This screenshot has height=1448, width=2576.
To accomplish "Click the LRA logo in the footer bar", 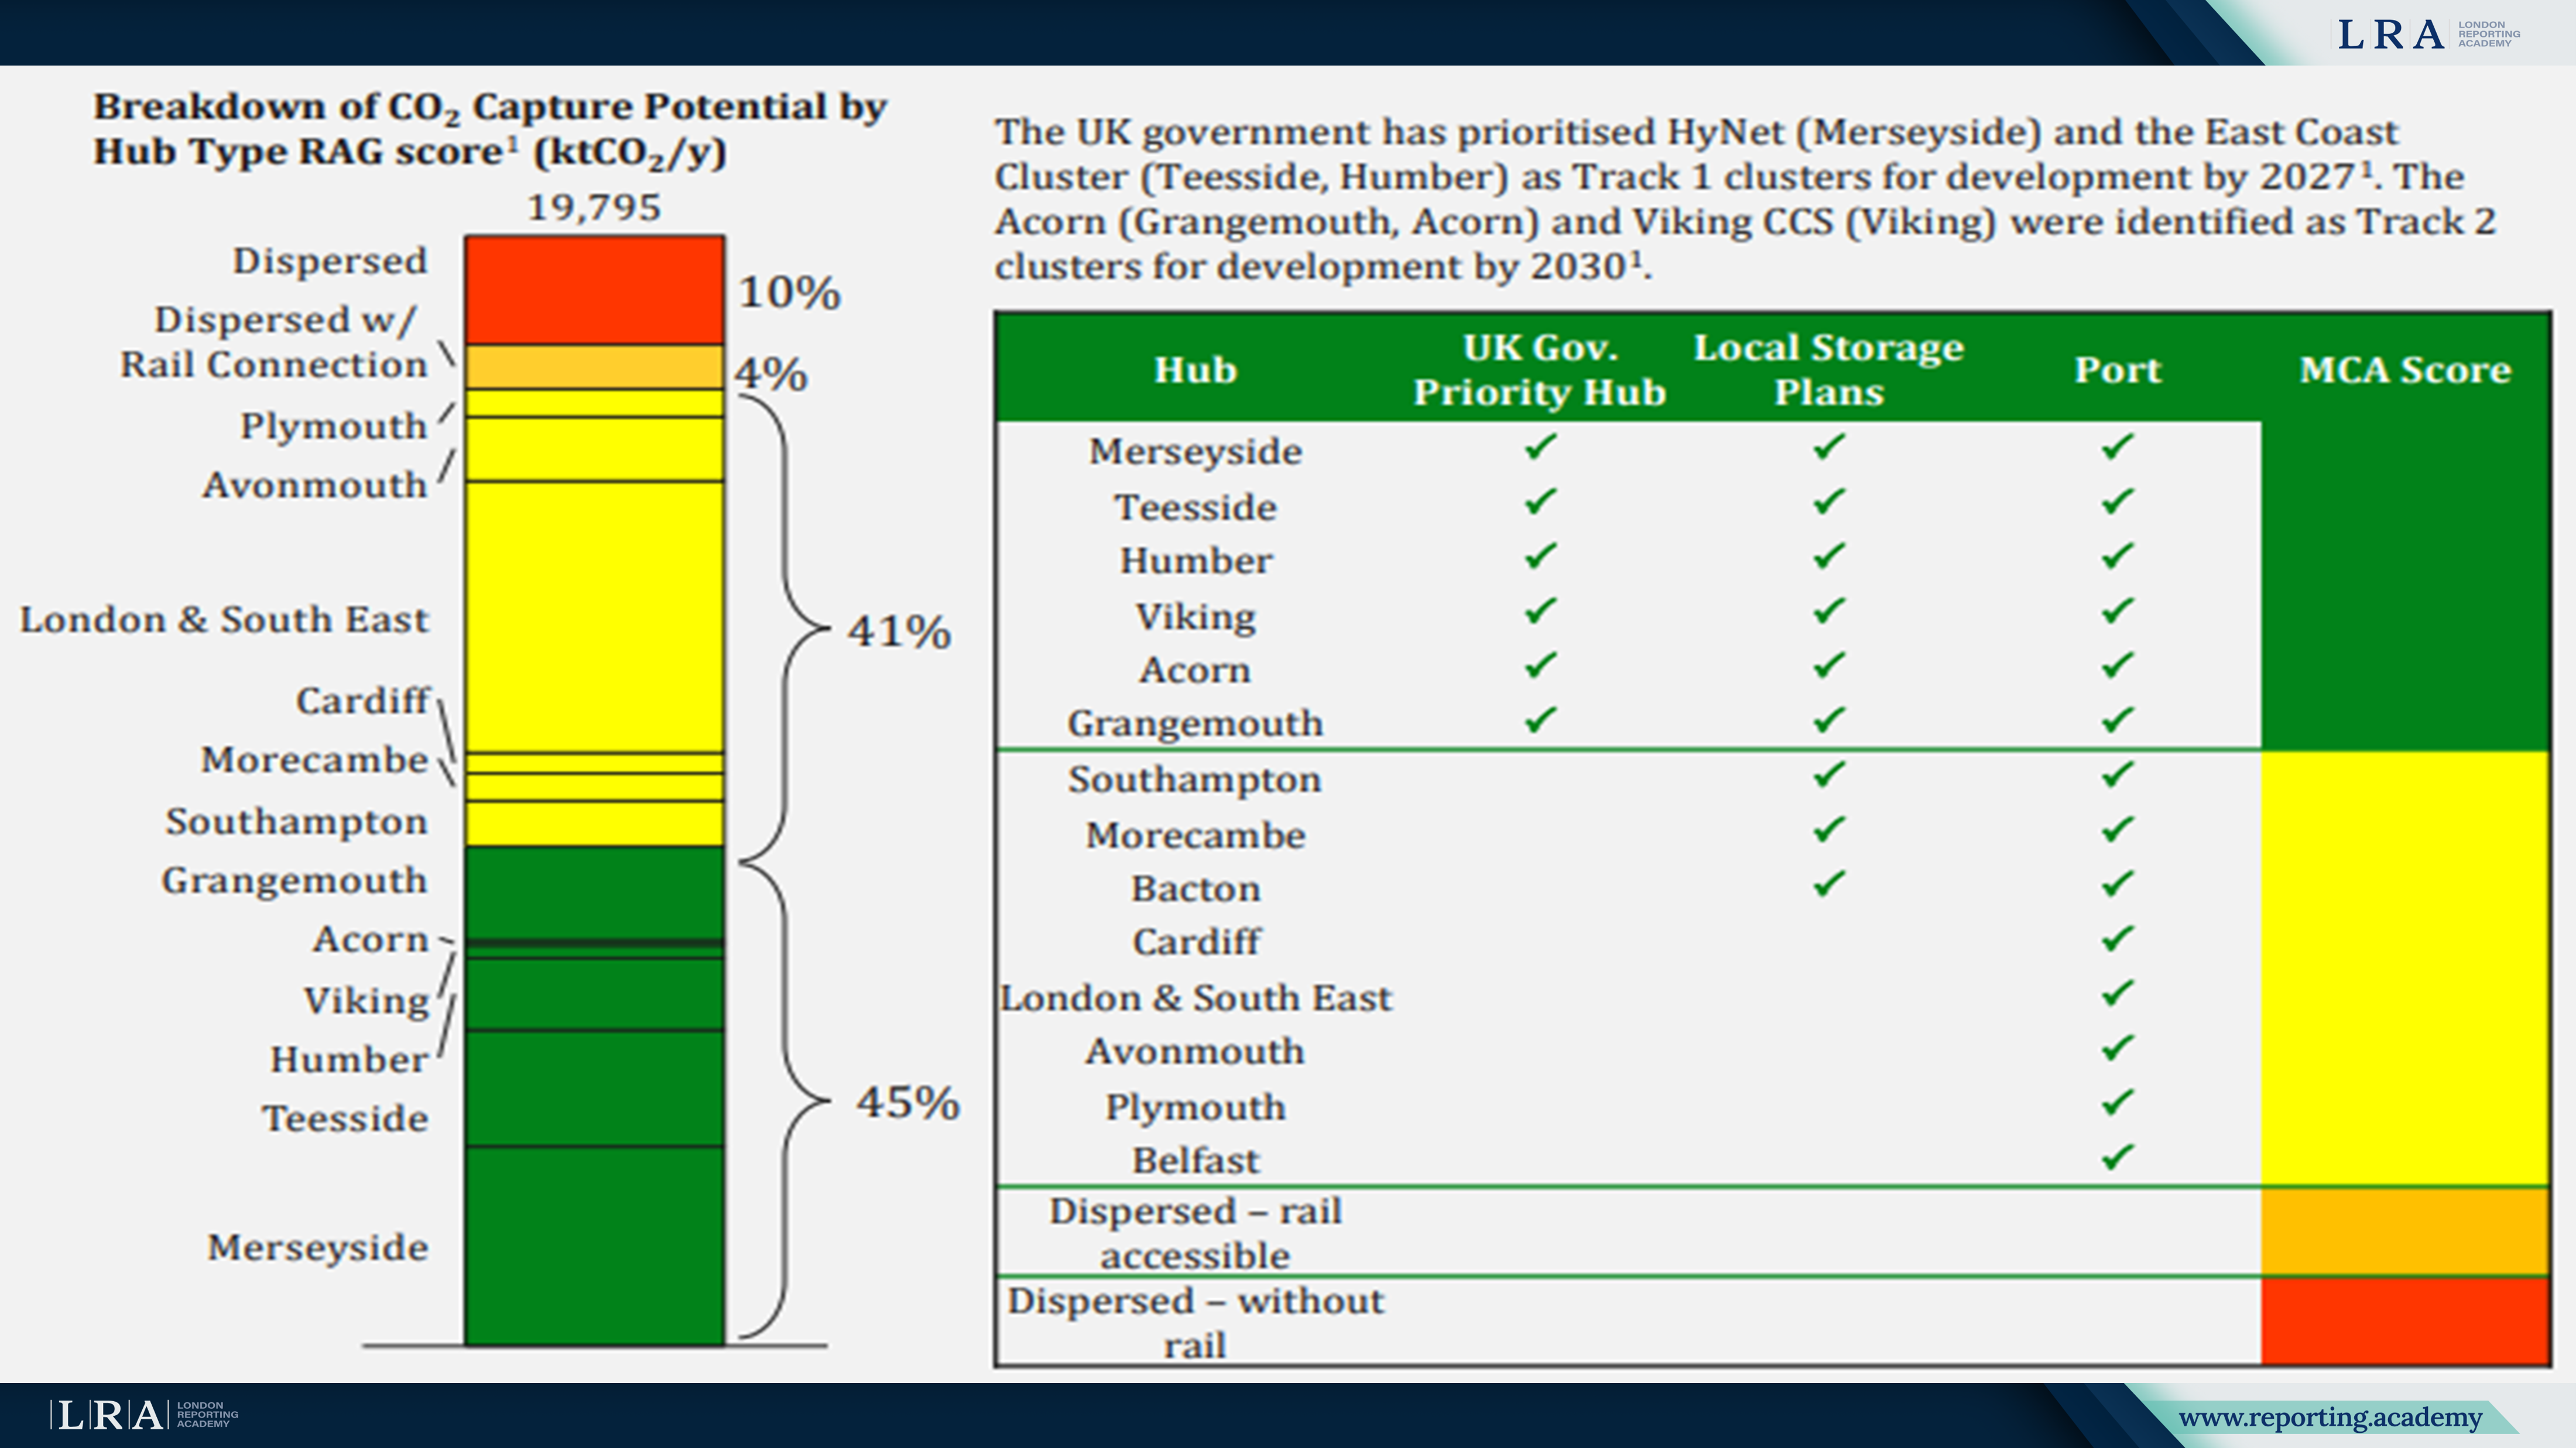I will [x=144, y=1415].
